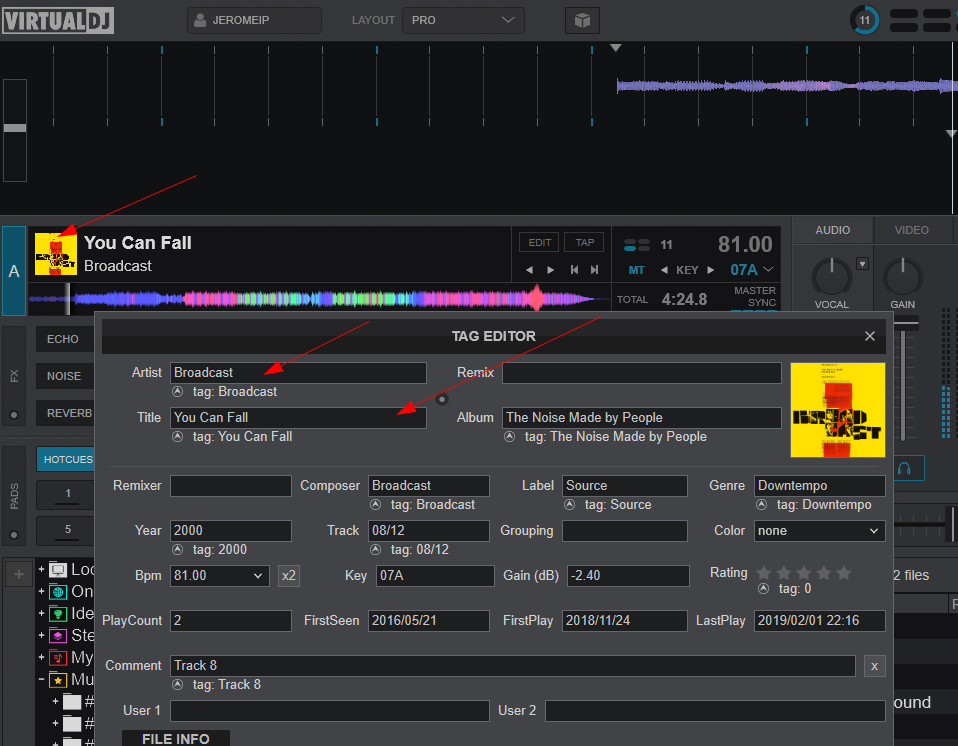
Task: Jump to previous cue point button
Action: [574, 270]
